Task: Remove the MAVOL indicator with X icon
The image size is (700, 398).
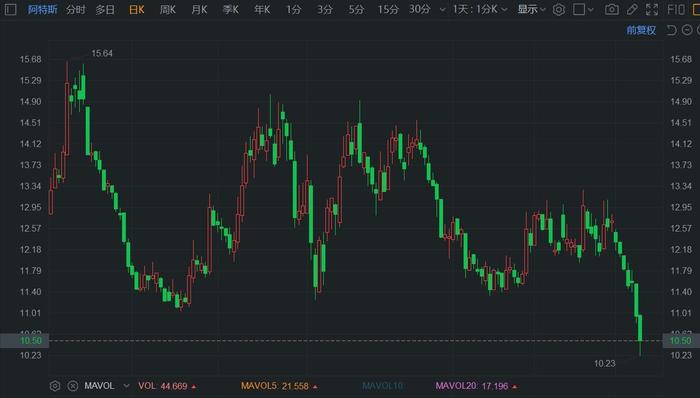Action: pyautogui.click(x=73, y=386)
